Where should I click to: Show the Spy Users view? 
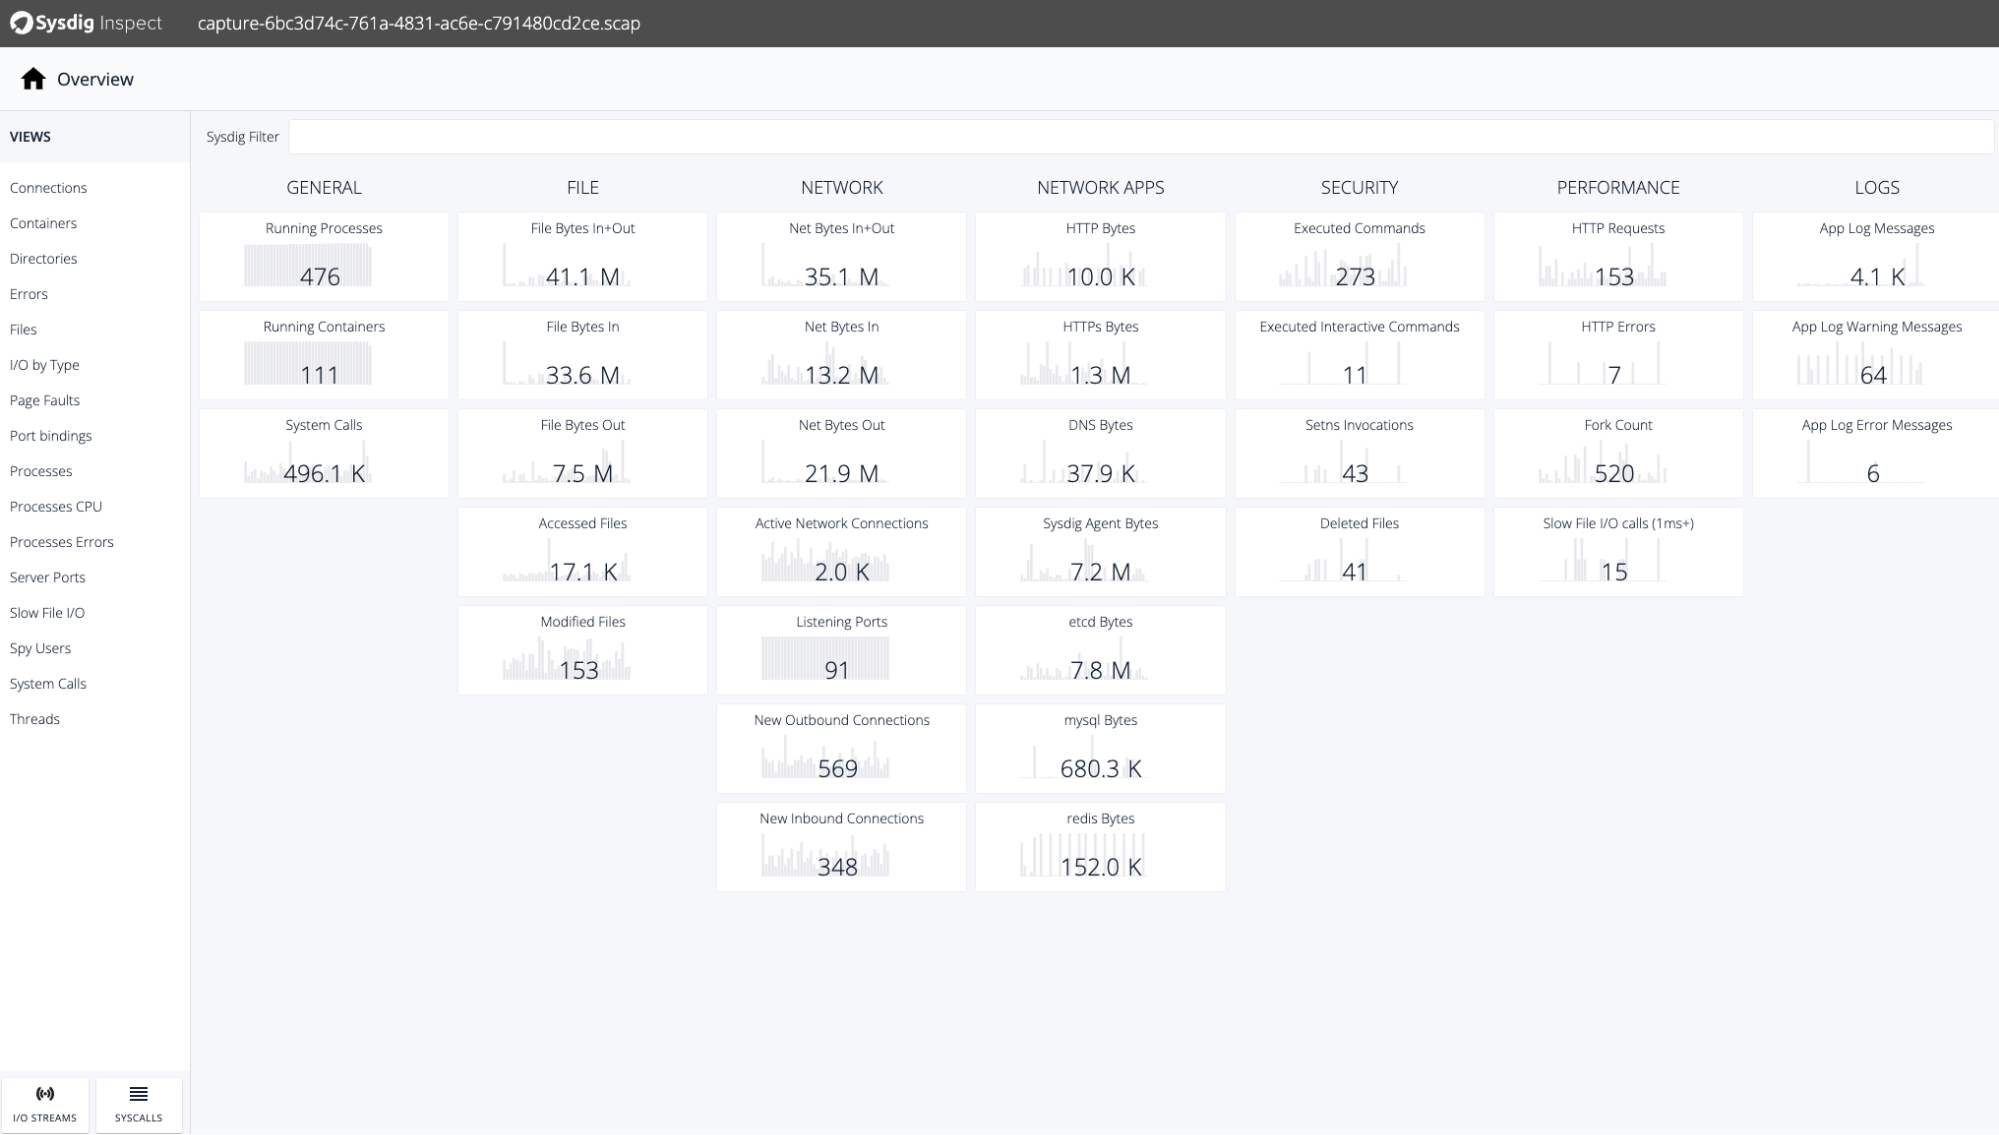click(x=40, y=647)
